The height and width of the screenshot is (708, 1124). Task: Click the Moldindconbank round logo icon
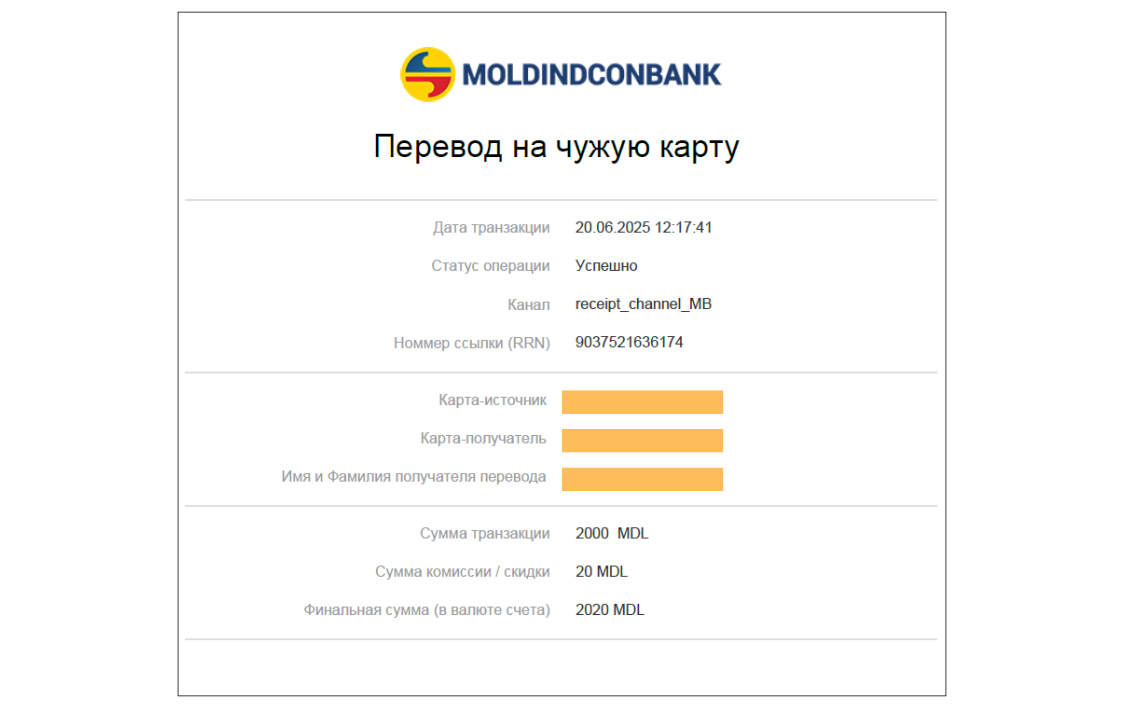point(428,74)
